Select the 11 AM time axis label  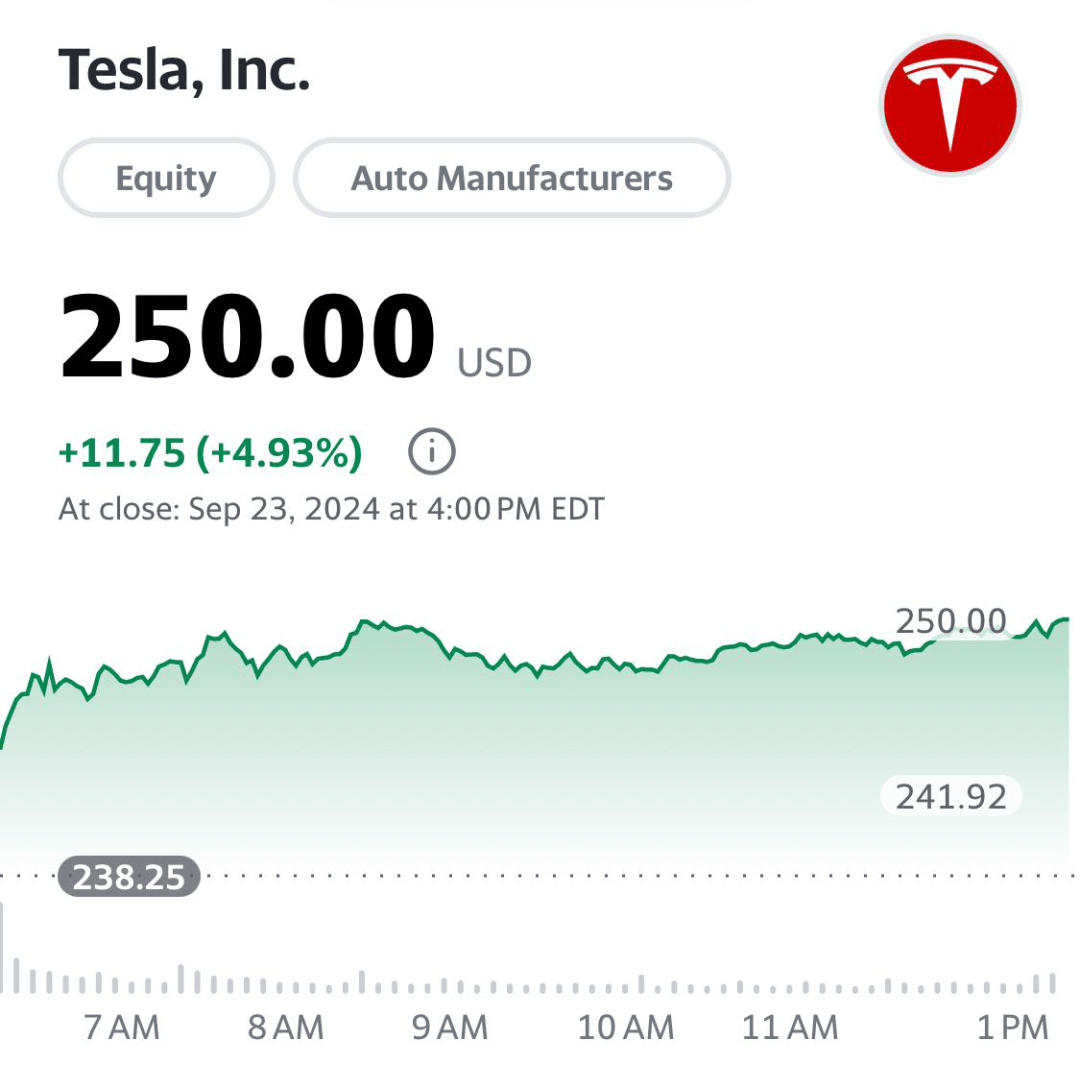[x=790, y=1027]
